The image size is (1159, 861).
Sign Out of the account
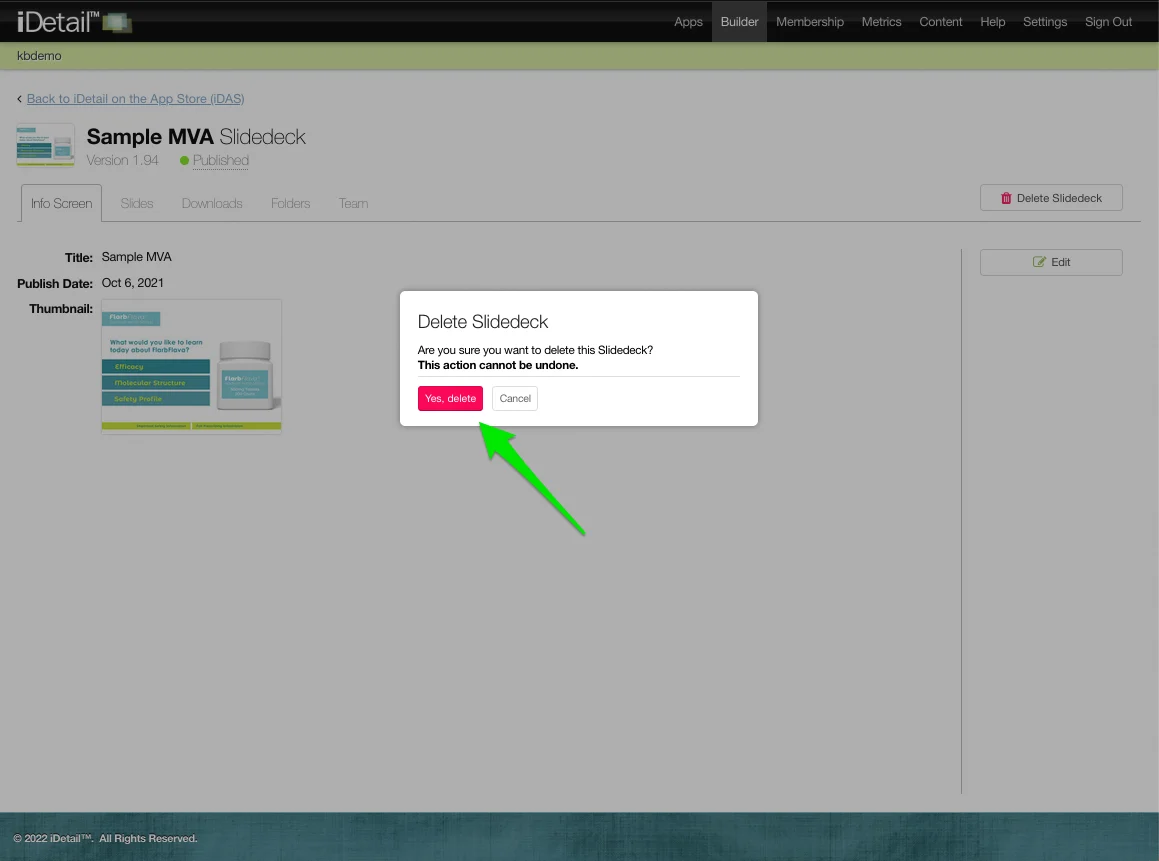tap(1108, 21)
